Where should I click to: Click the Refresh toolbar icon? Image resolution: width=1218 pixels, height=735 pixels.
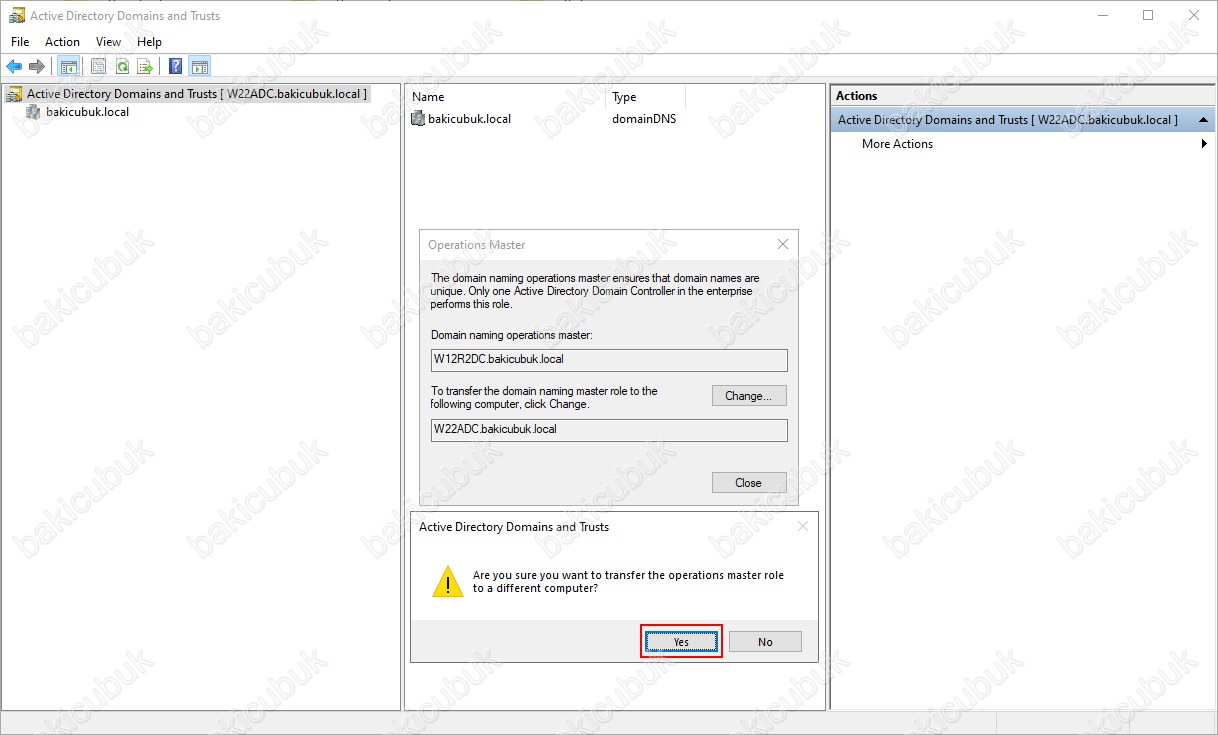pos(122,67)
